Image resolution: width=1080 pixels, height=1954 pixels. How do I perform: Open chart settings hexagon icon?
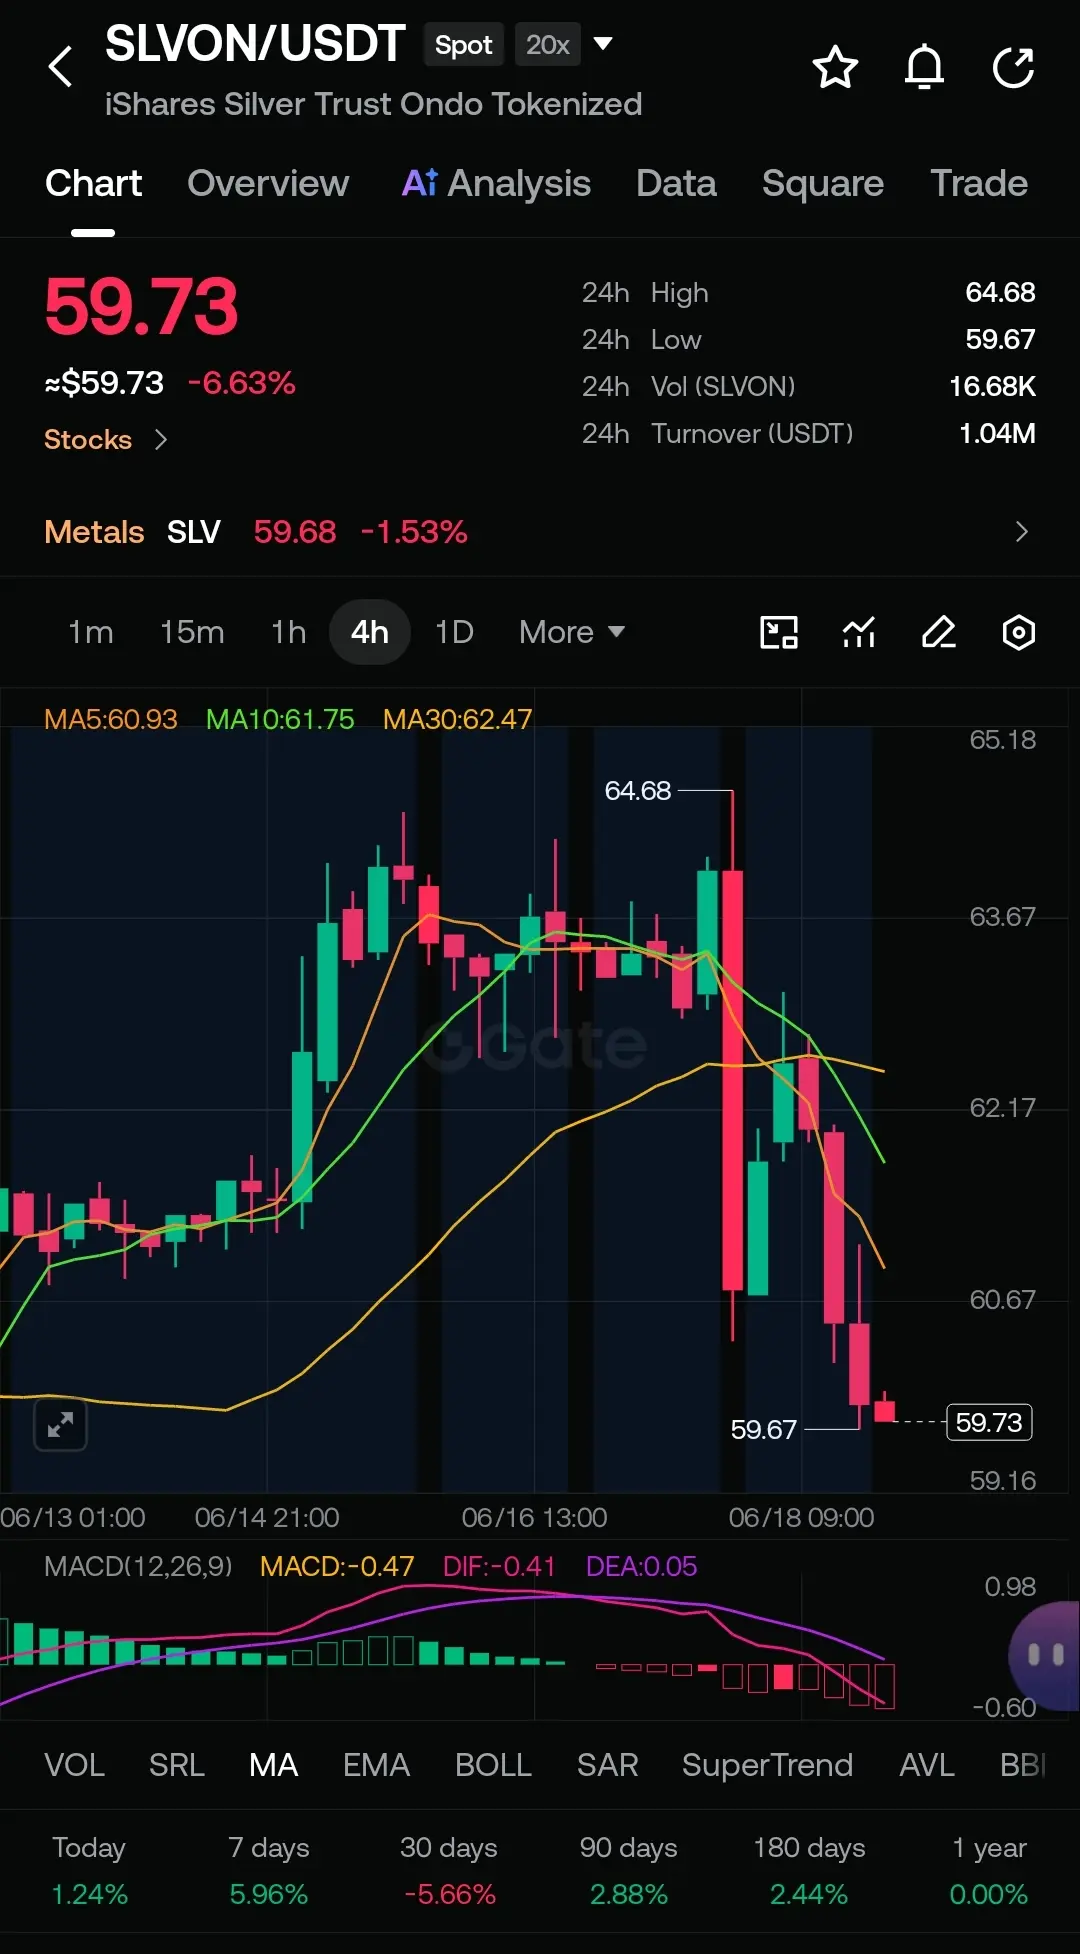coord(1018,632)
